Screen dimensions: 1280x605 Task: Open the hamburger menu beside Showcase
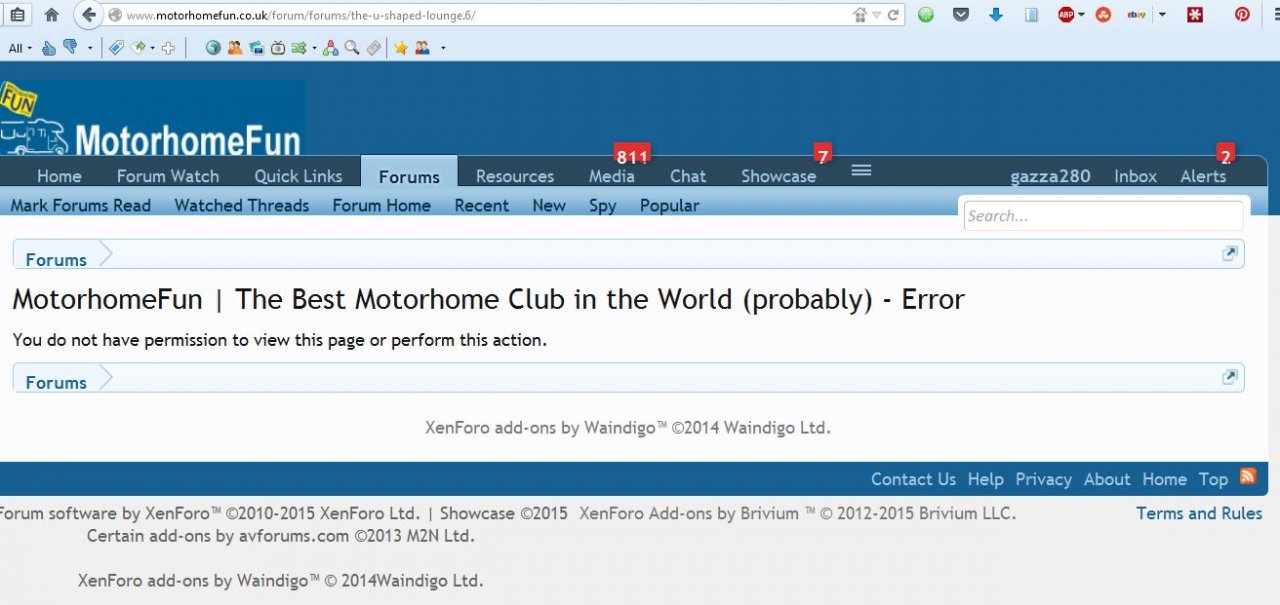click(x=861, y=171)
